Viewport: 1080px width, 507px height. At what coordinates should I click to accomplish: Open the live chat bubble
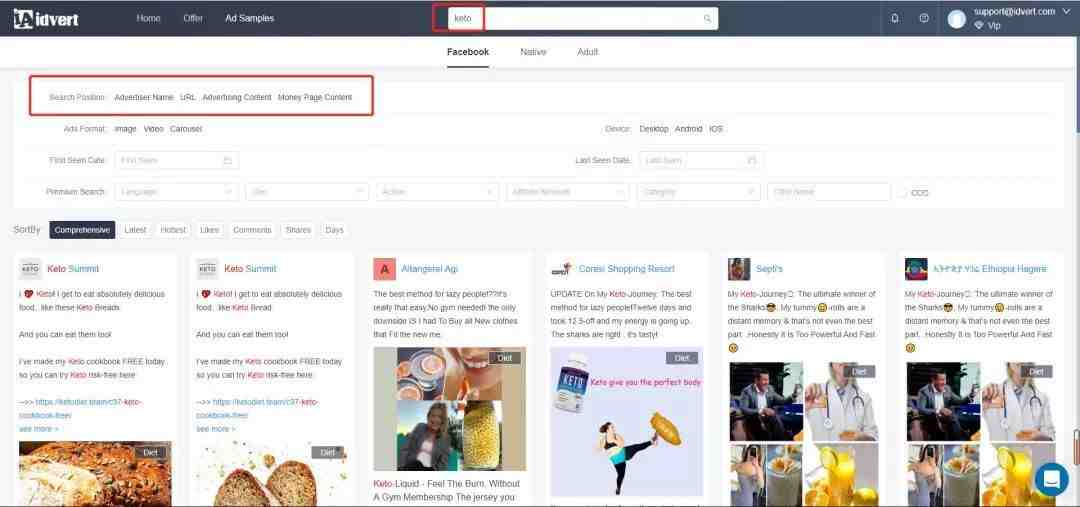point(1051,479)
